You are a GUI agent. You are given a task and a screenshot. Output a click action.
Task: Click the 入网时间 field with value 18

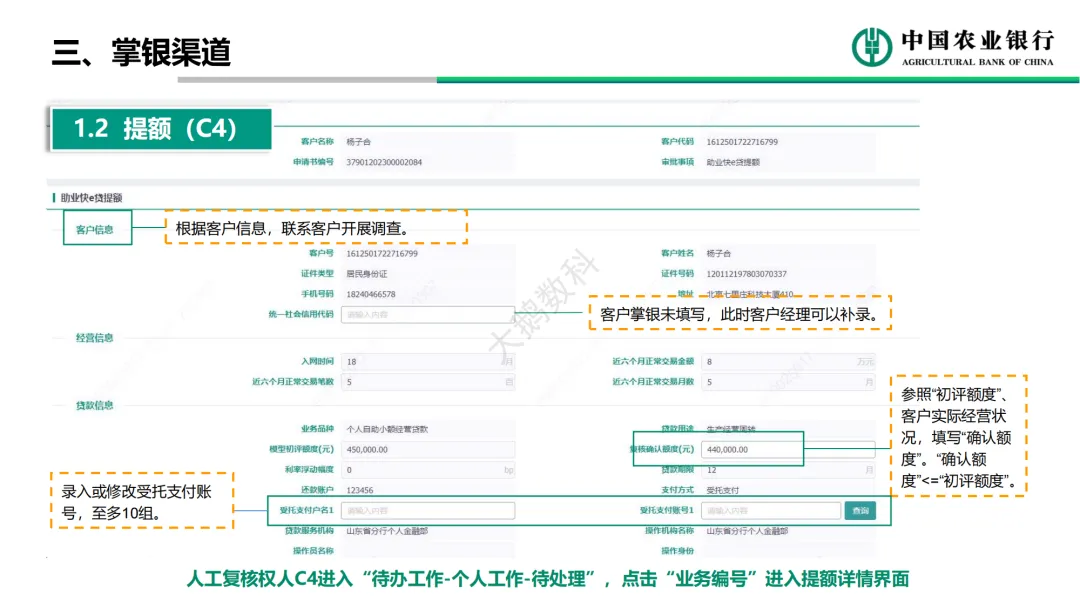tap(427, 361)
